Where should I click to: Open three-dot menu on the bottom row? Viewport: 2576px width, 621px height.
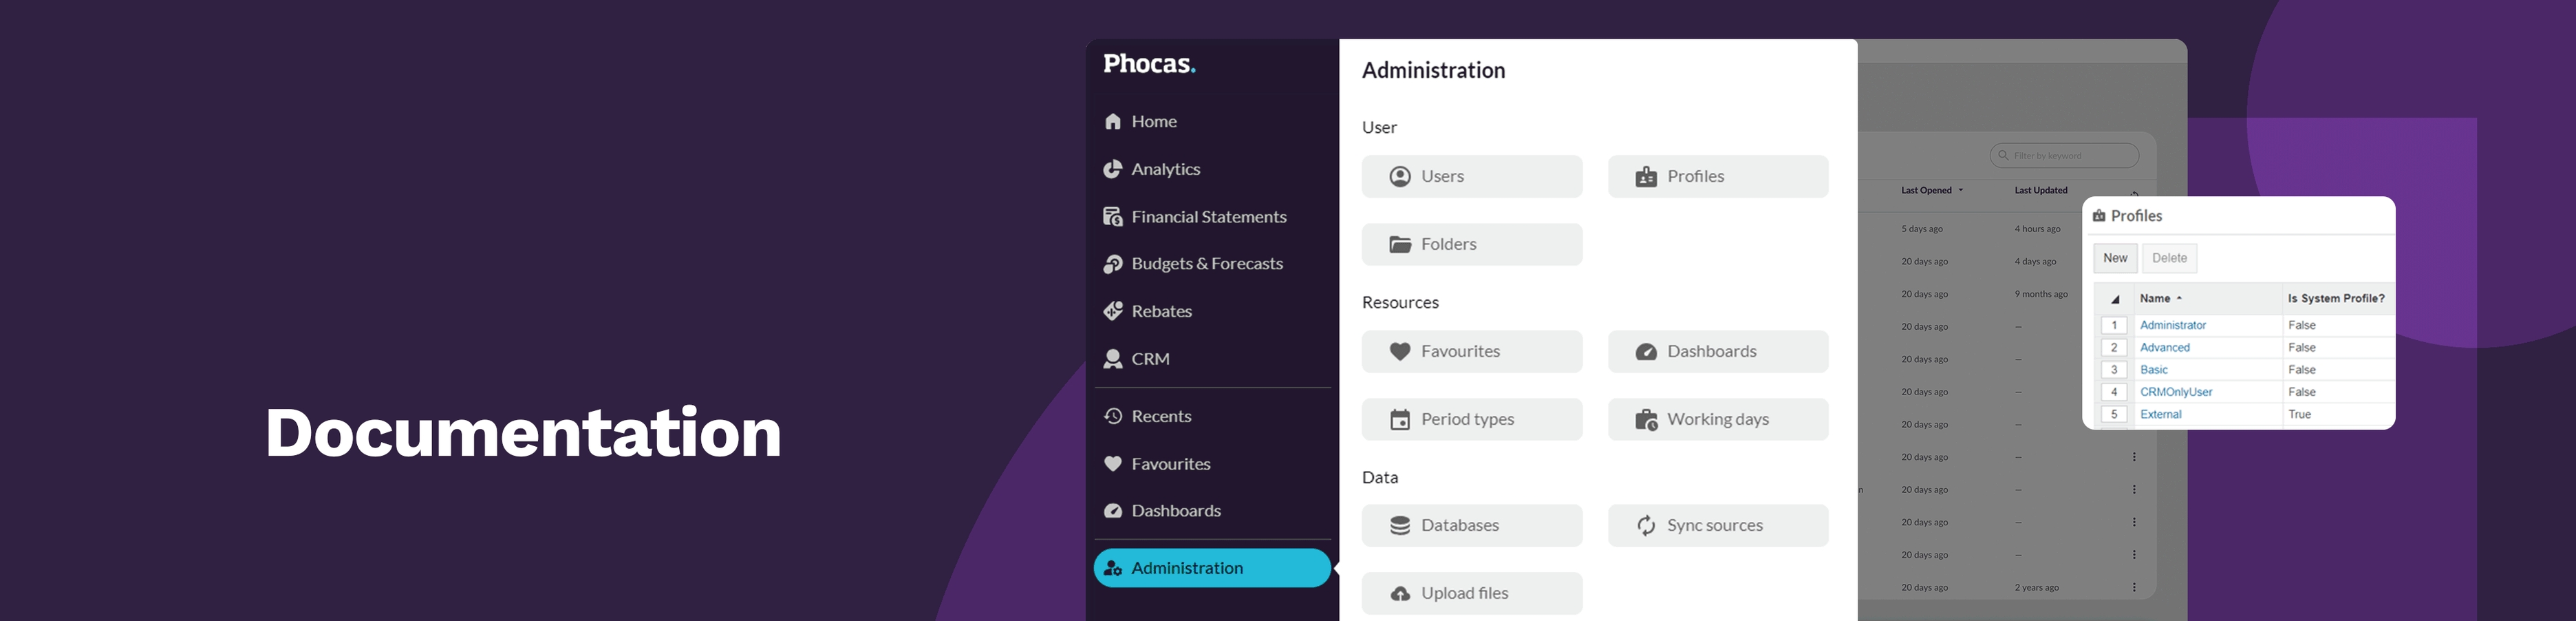[x=2134, y=587]
